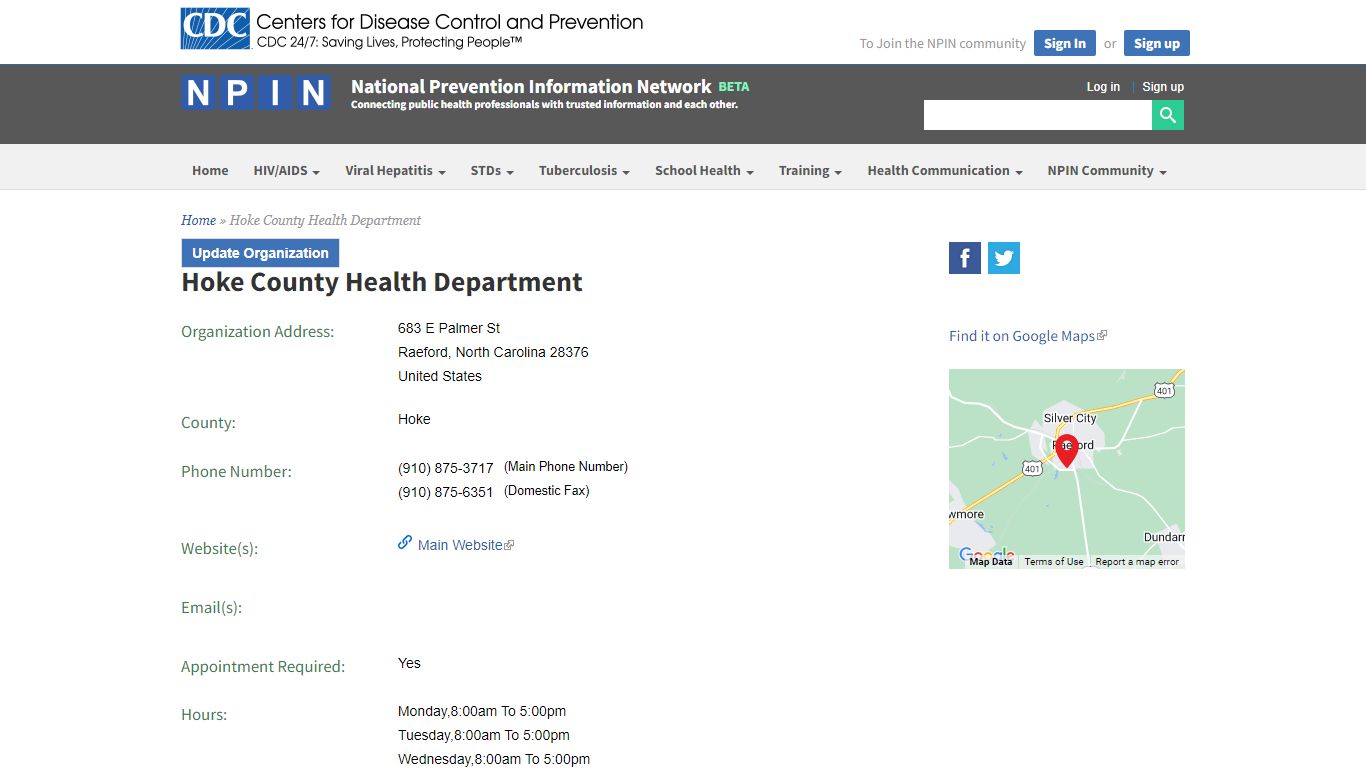The width and height of the screenshot is (1366, 768).
Task: Open the Main Website link
Action: [x=460, y=545]
